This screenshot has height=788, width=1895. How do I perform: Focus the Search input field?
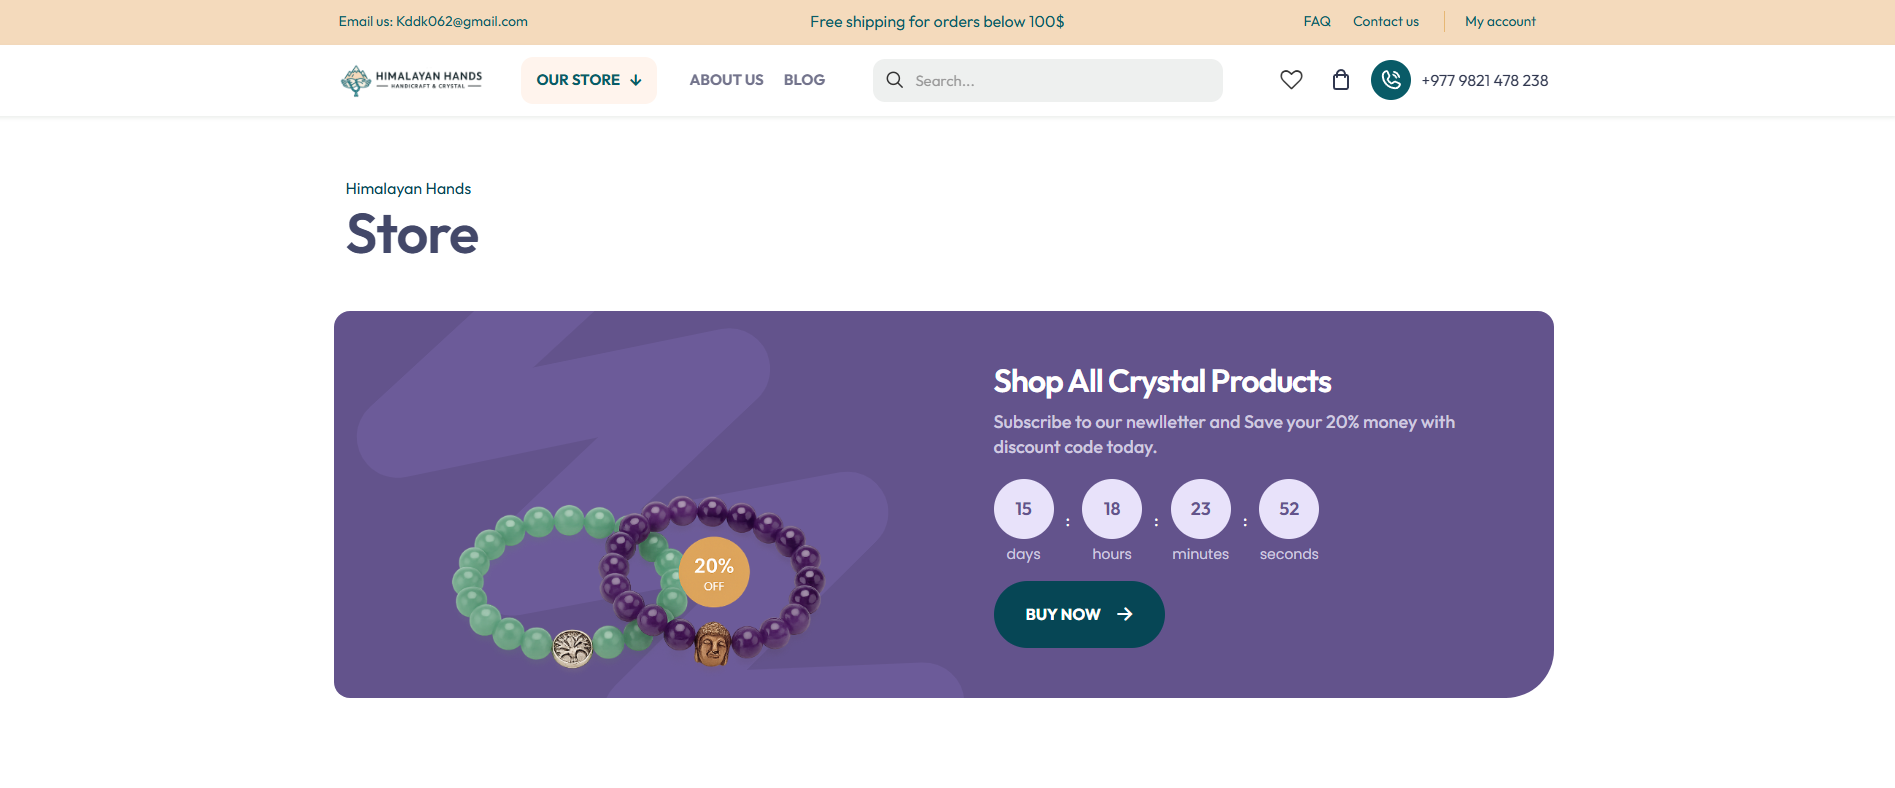pos(1048,80)
